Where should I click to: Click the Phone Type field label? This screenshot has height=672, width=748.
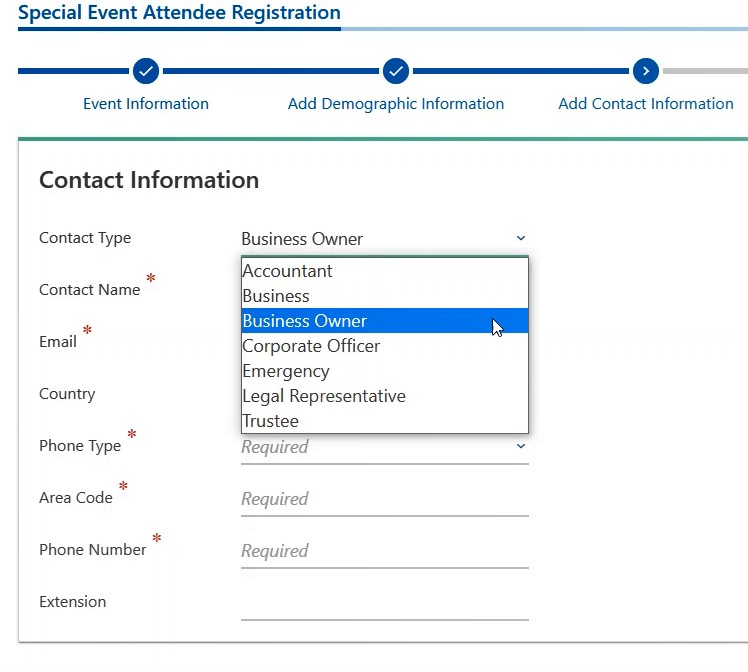click(80, 446)
